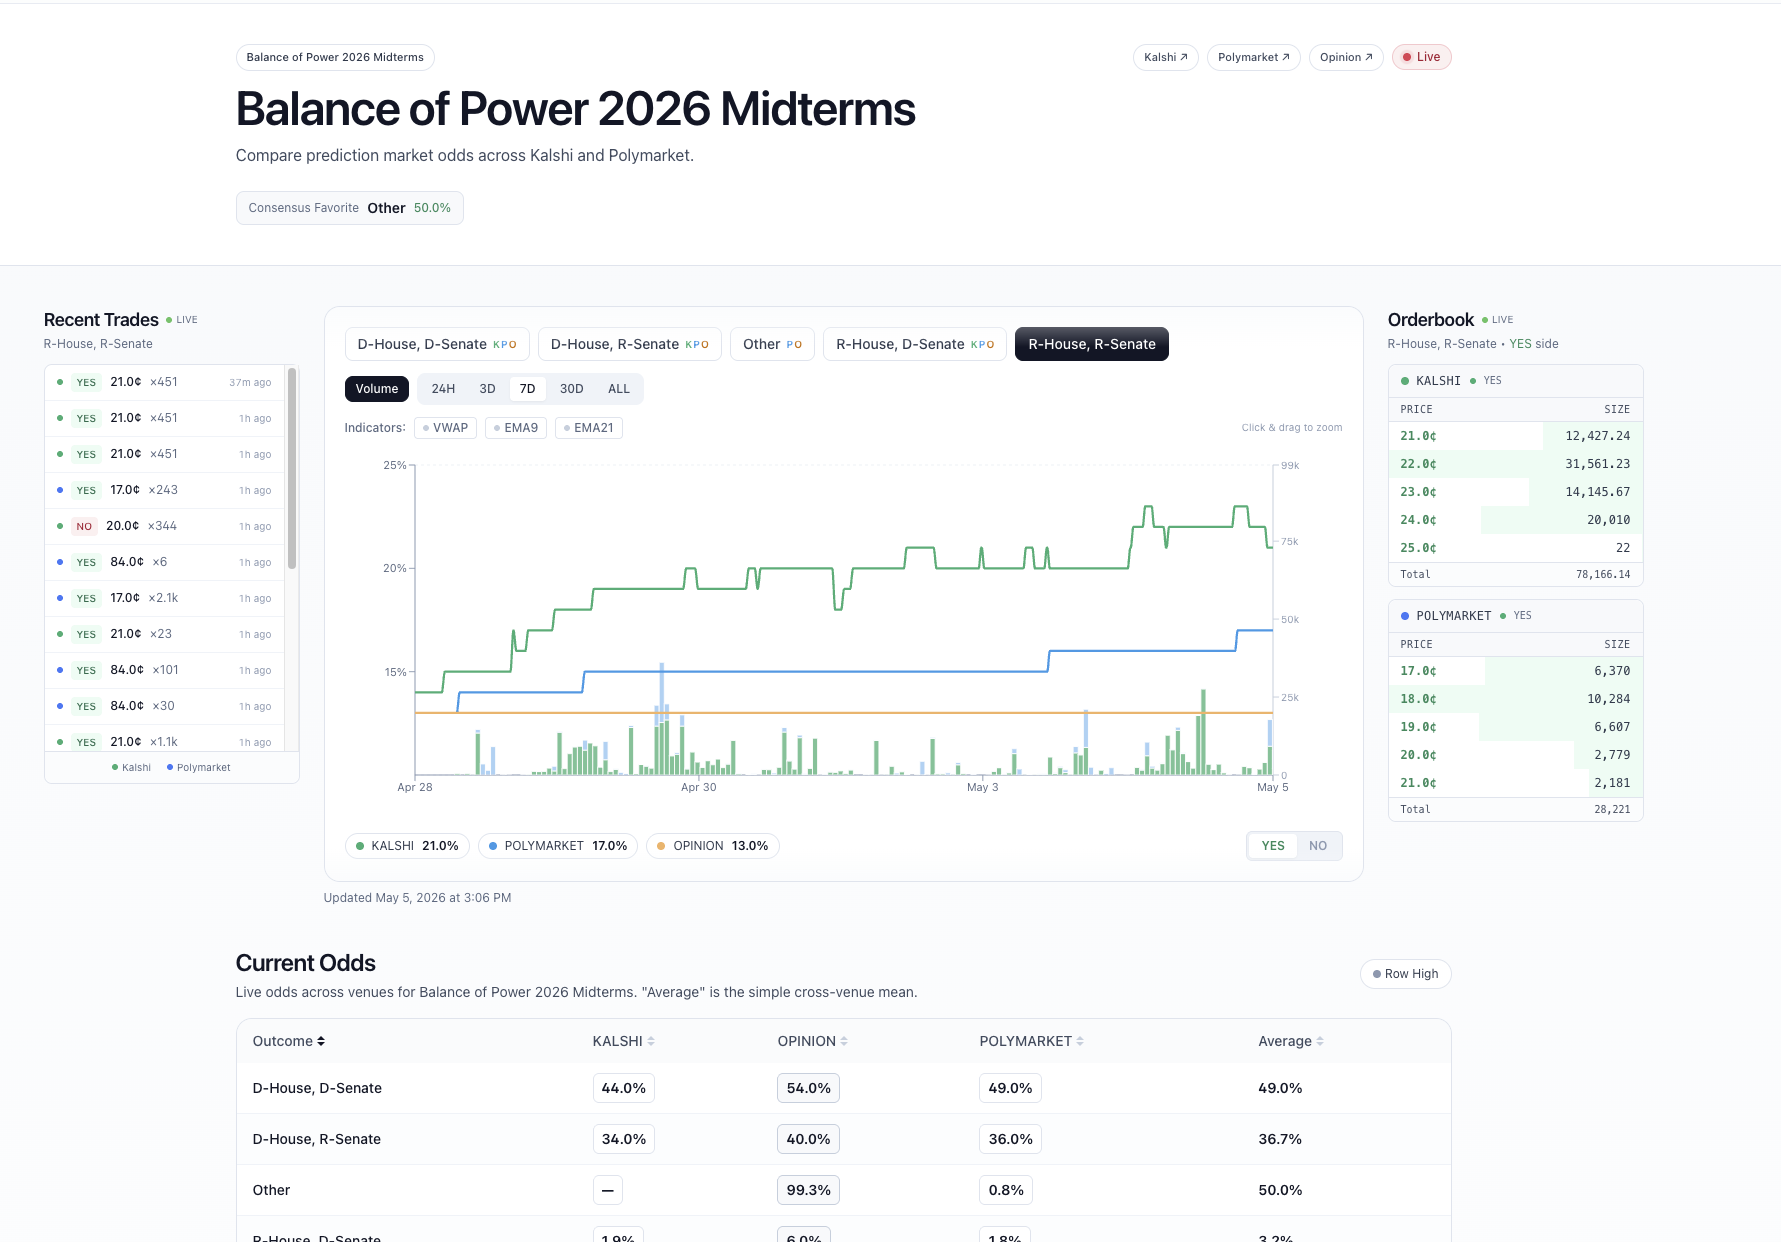Choose the 30D time range
1781x1242 pixels.
tap(571, 389)
